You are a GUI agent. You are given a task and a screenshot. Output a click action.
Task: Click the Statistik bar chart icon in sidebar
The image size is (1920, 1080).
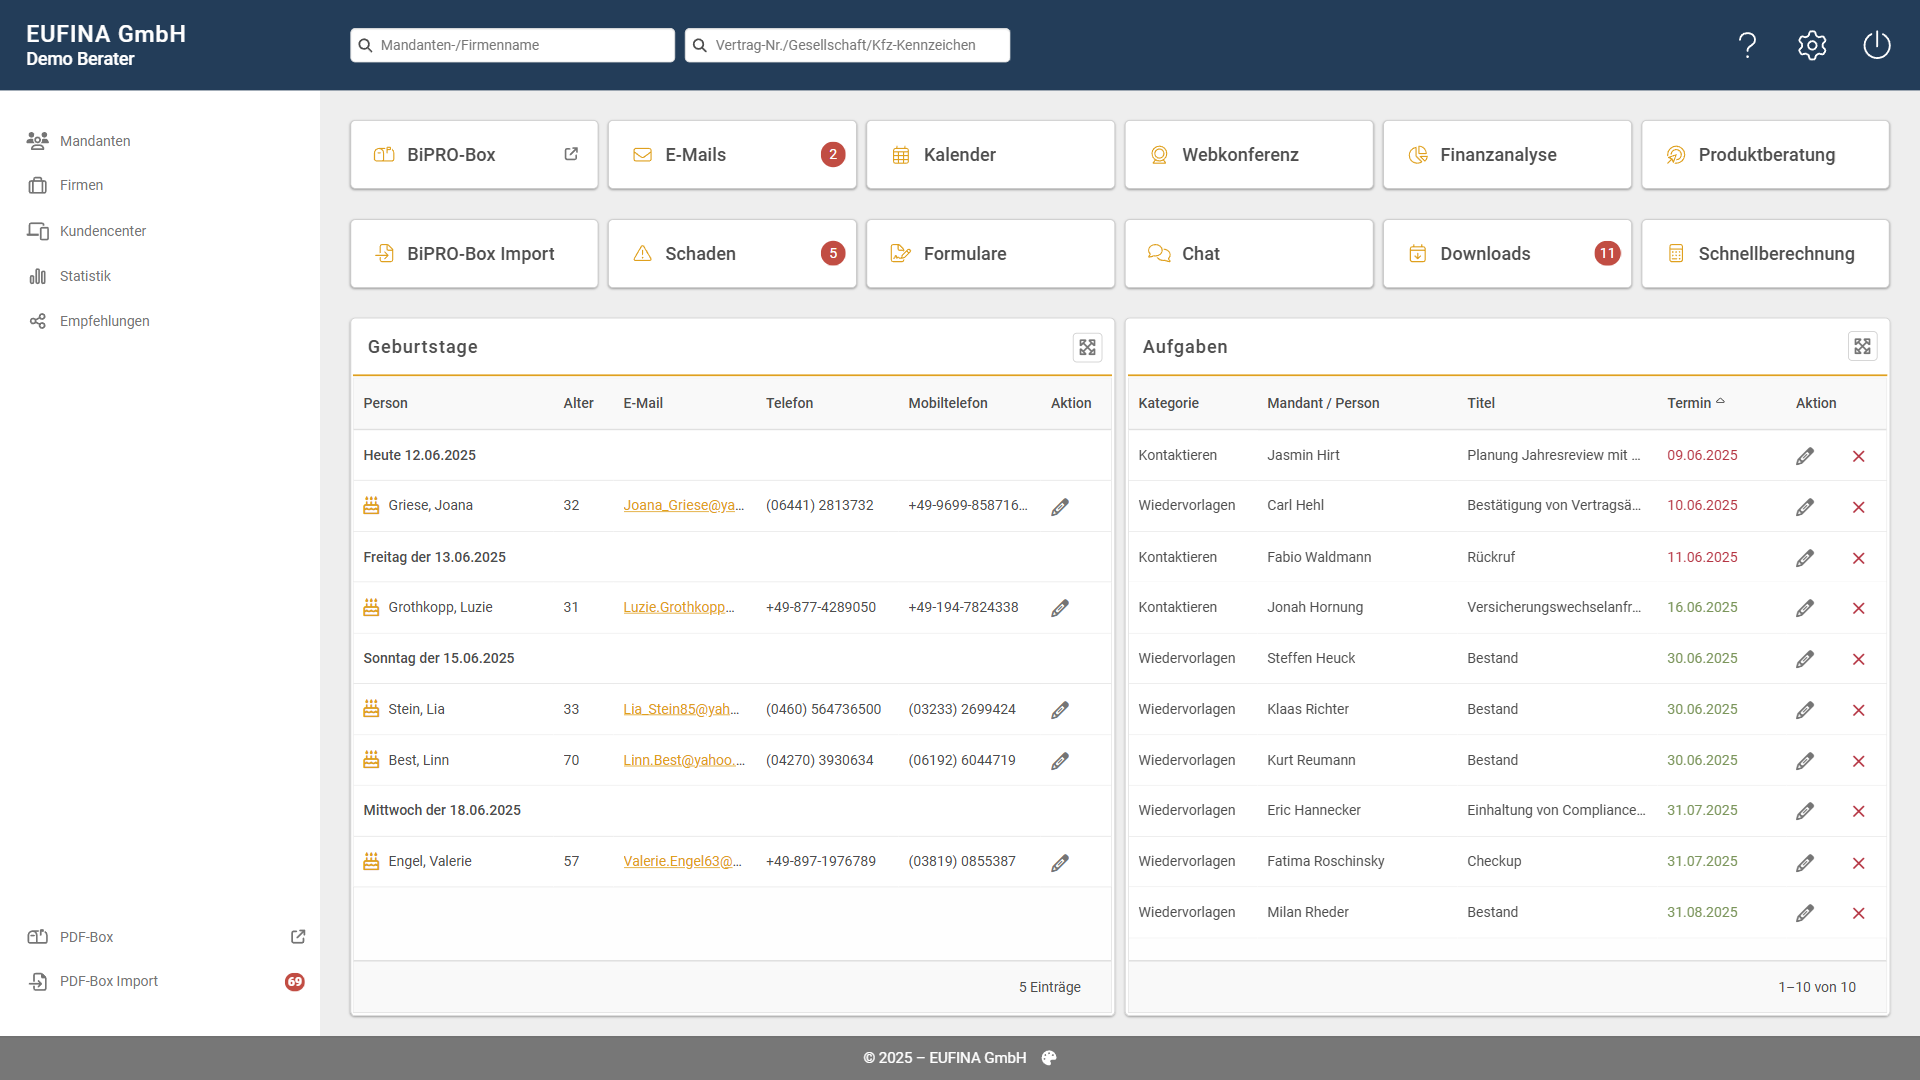point(37,276)
